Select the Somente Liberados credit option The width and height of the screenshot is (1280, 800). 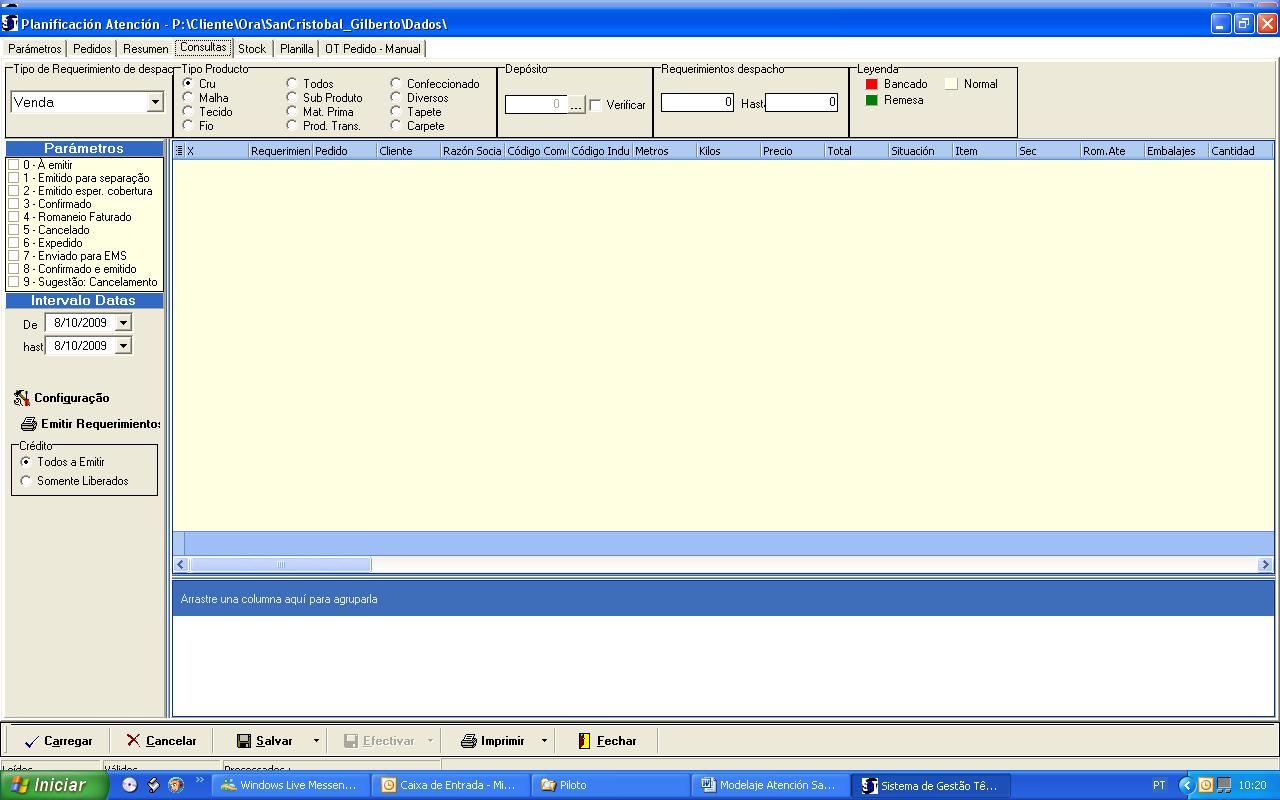click(26, 481)
